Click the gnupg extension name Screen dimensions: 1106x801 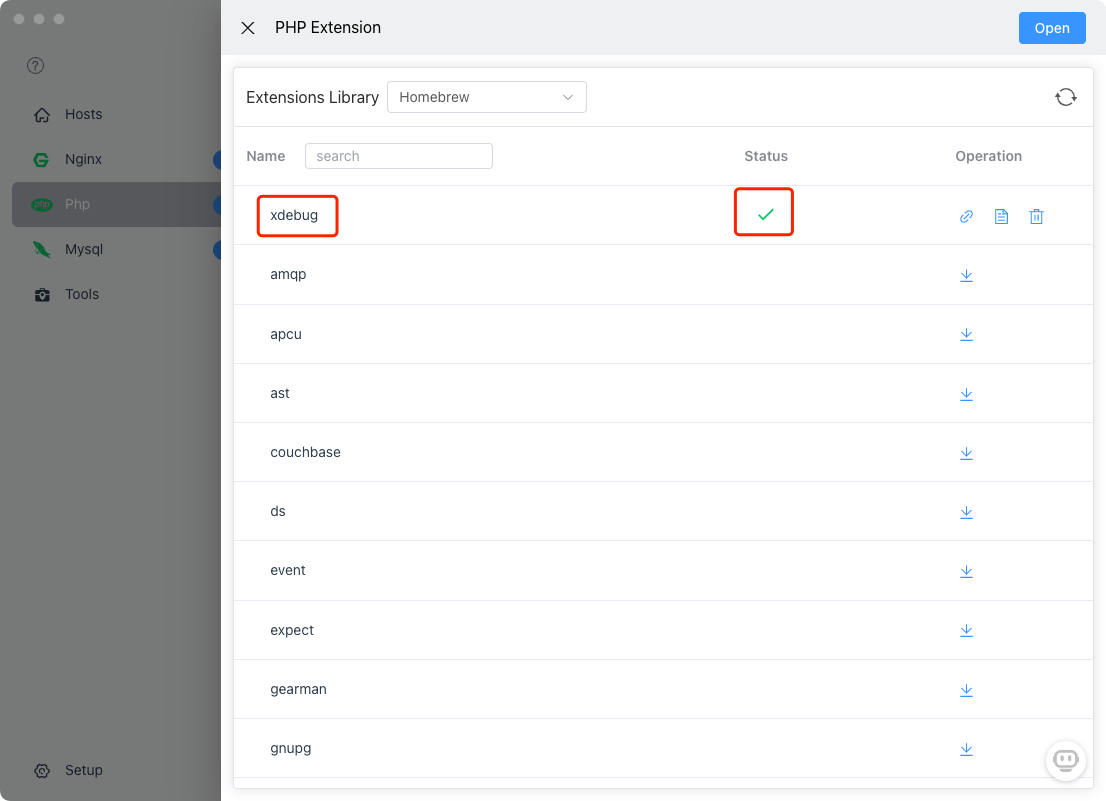[x=291, y=749]
